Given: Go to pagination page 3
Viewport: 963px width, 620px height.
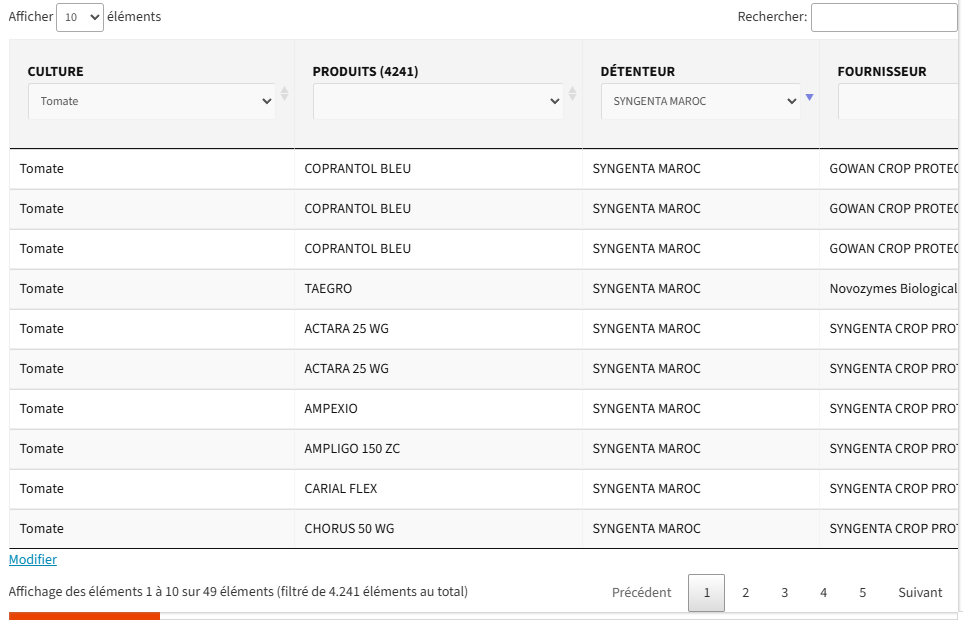Looking at the screenshot, I should (784, 592).
